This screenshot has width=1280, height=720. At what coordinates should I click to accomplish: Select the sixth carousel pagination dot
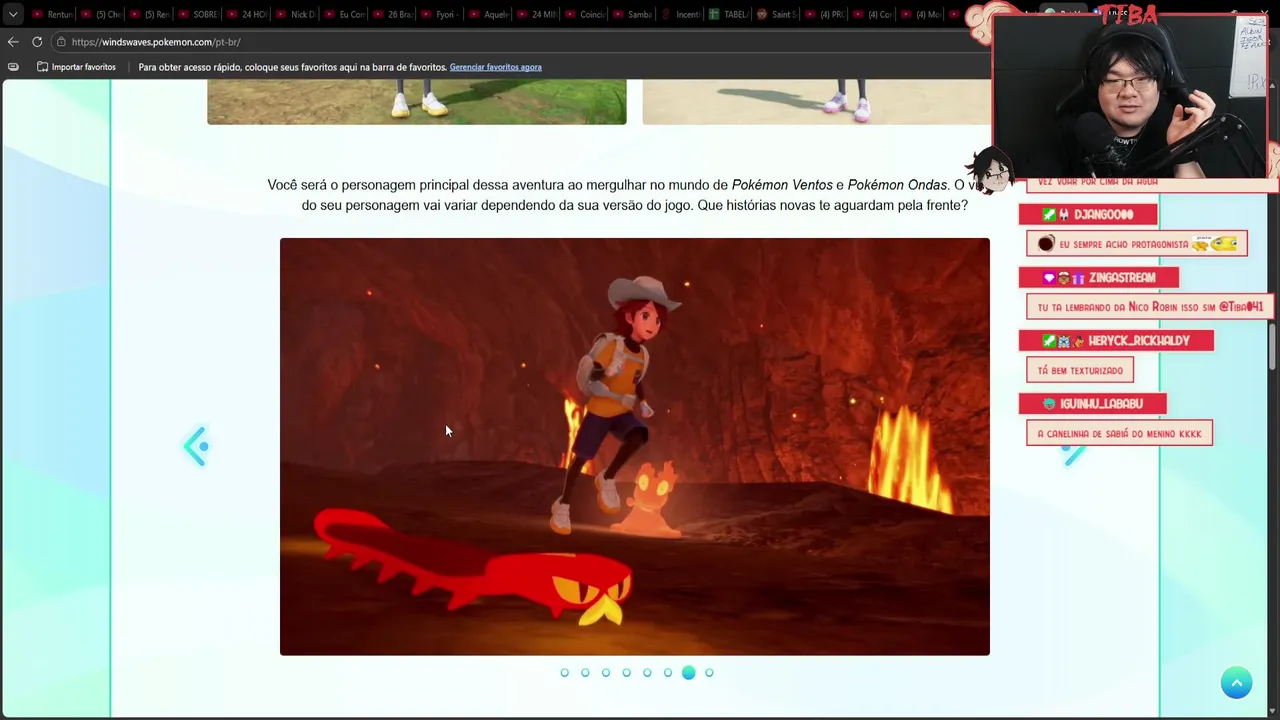668,673
